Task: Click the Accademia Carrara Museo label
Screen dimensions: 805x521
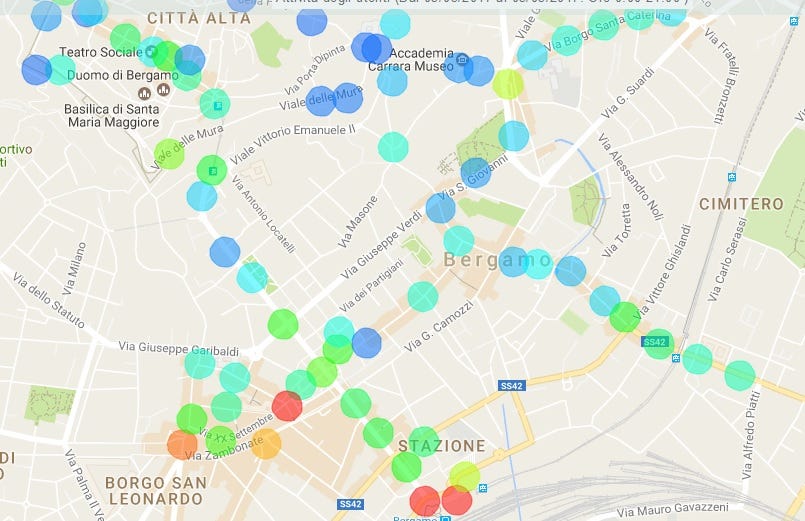Action: [411, 60]
